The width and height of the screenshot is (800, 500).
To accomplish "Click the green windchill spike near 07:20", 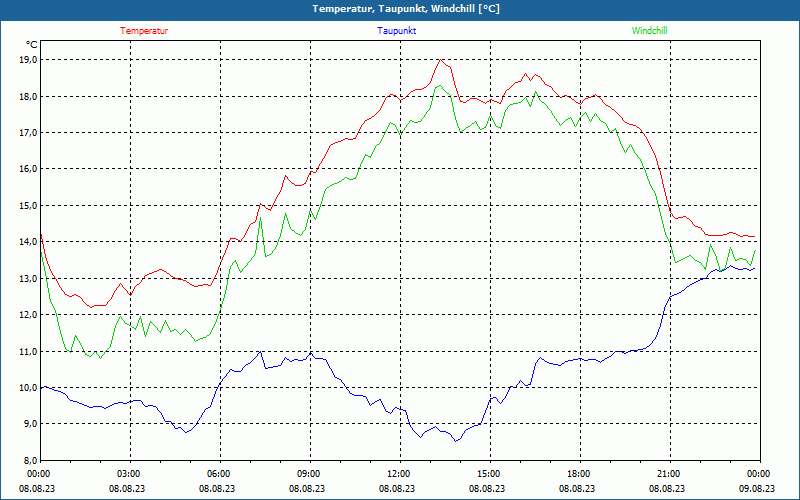I will 260,218.
